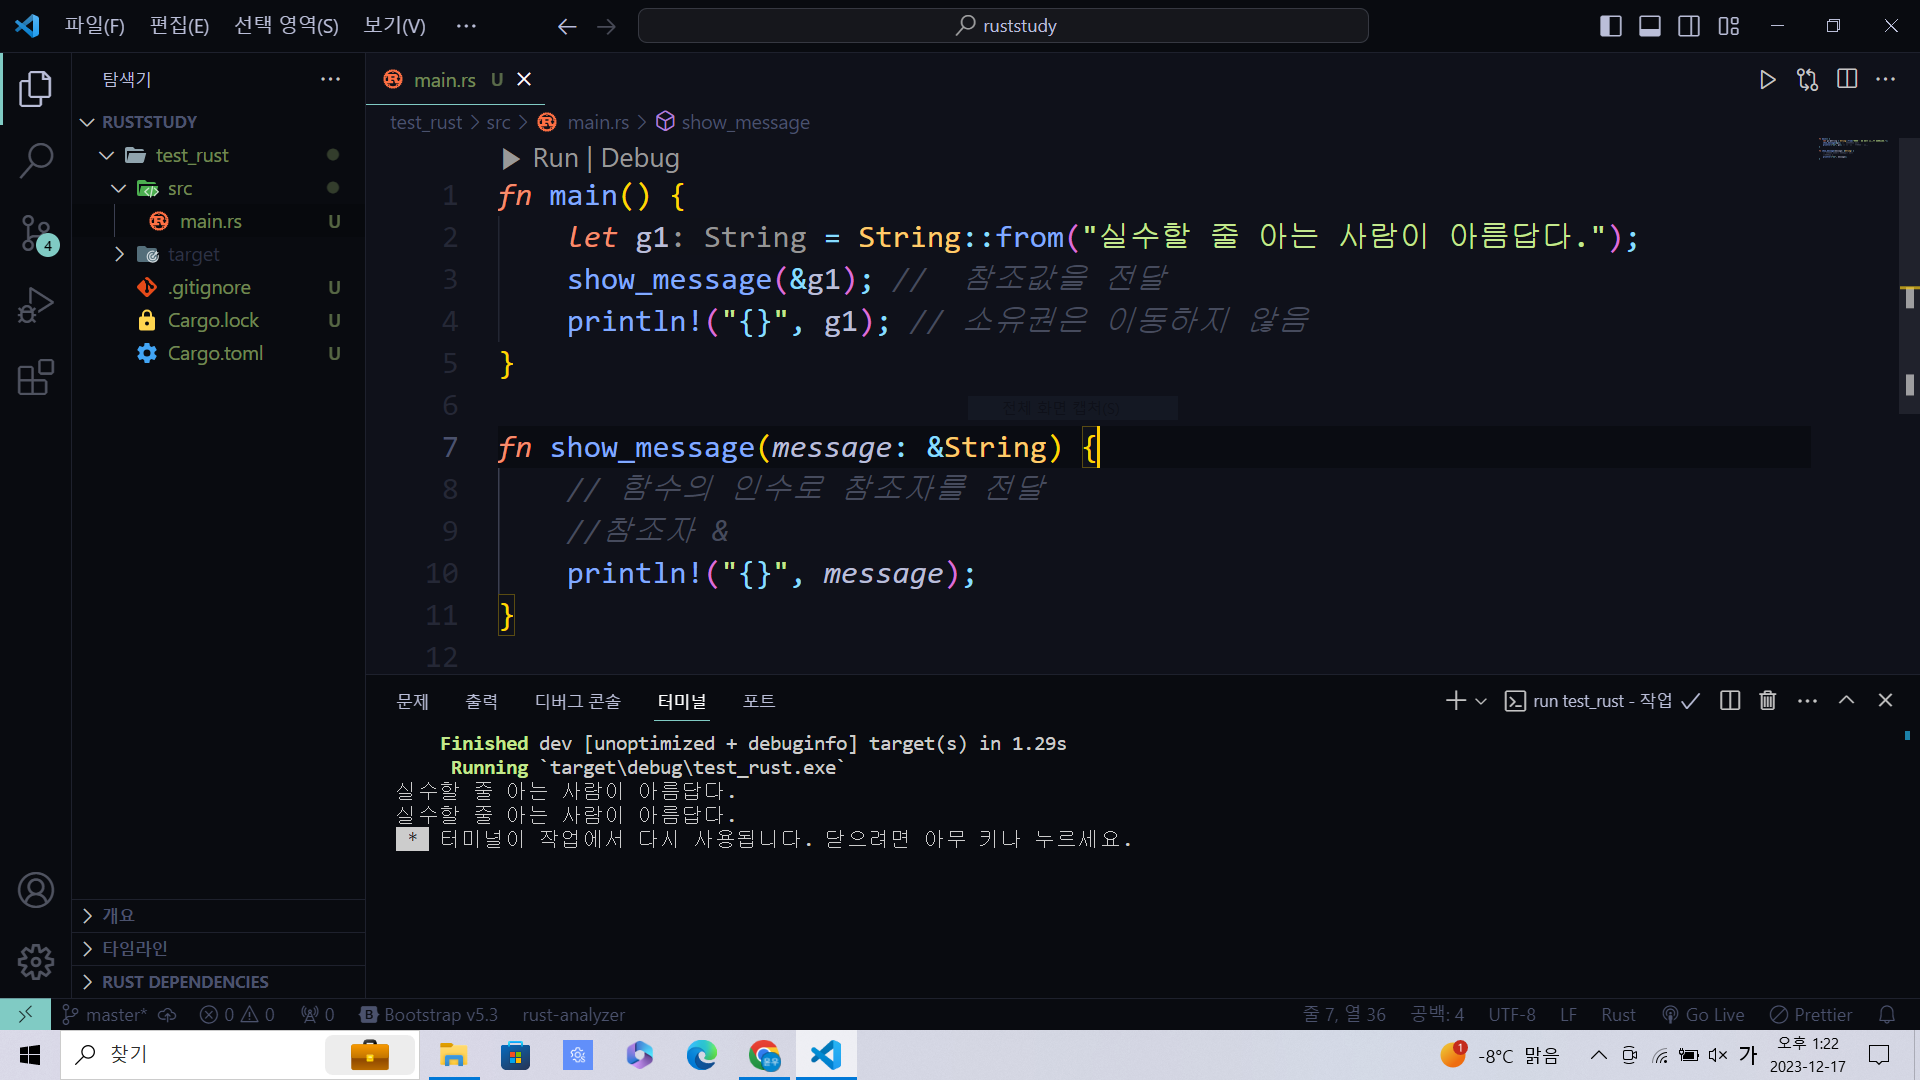Click the Go Live status button
1920x1080 pixels.
click(1703, 1014)
